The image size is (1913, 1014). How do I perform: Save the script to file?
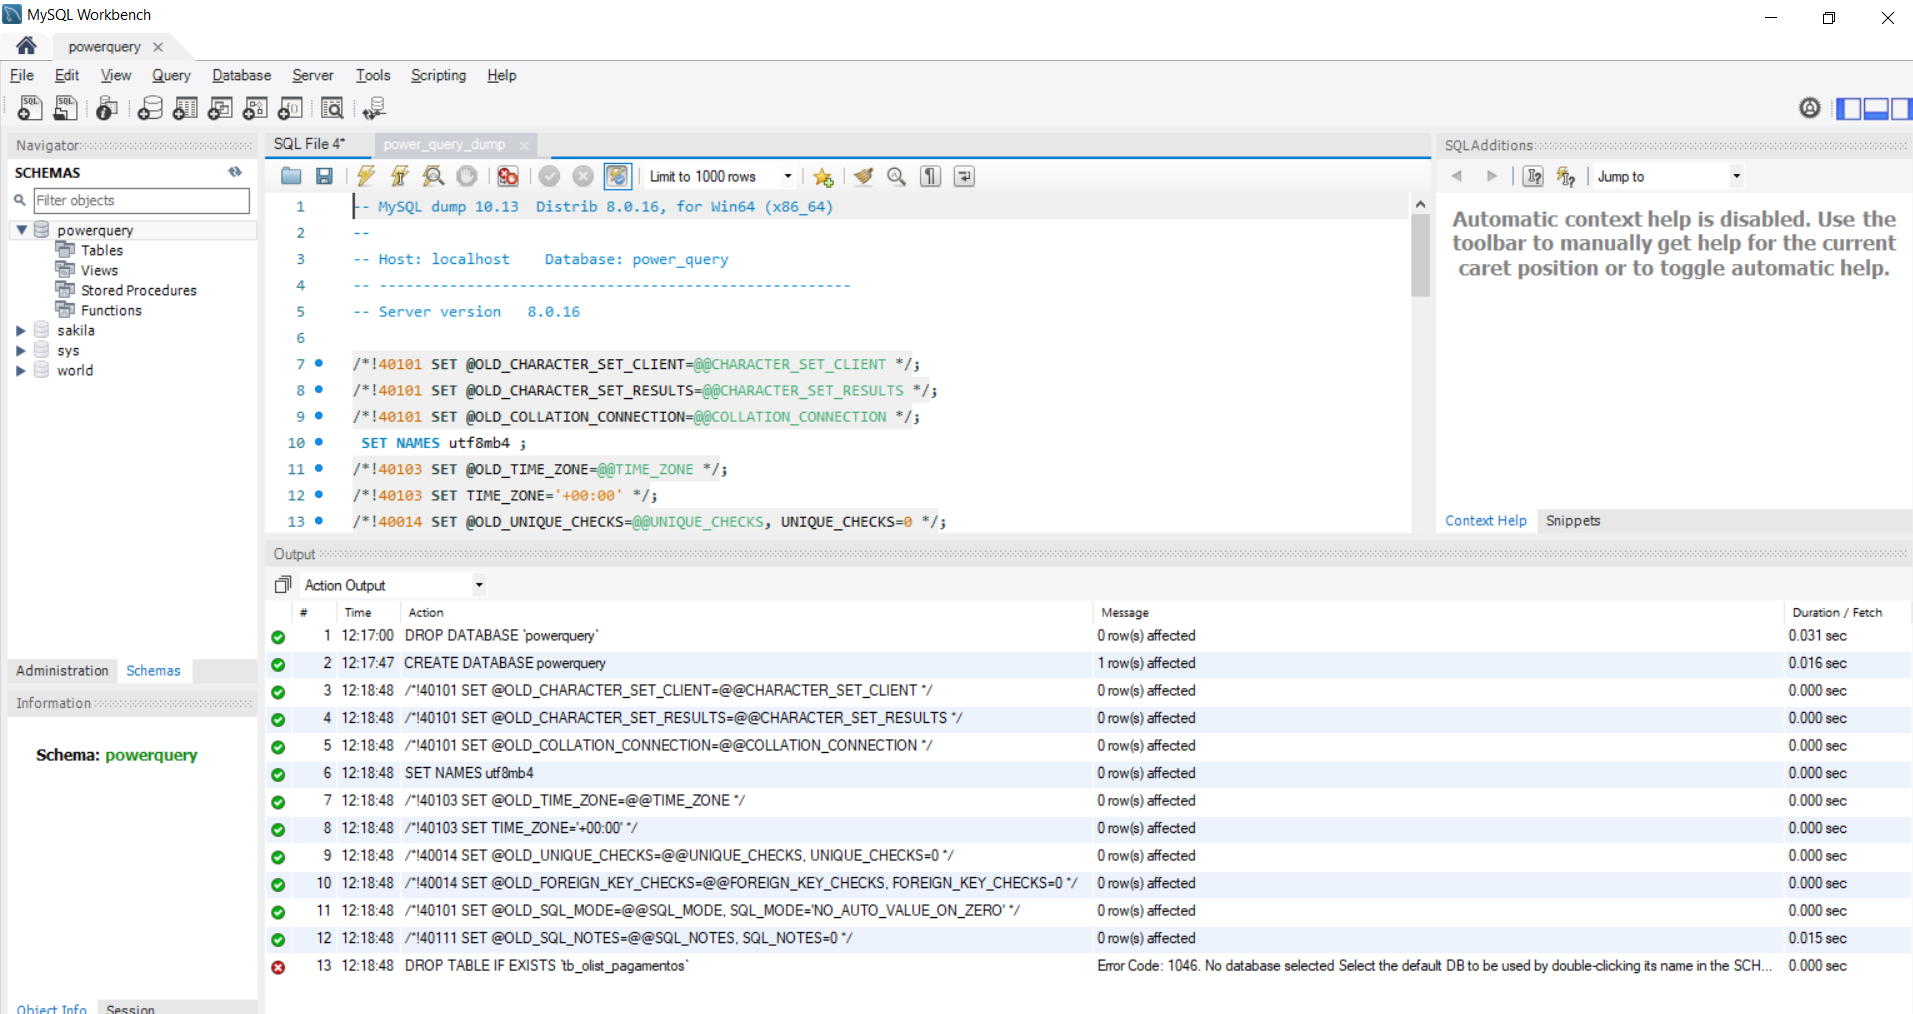click(324, 176)
